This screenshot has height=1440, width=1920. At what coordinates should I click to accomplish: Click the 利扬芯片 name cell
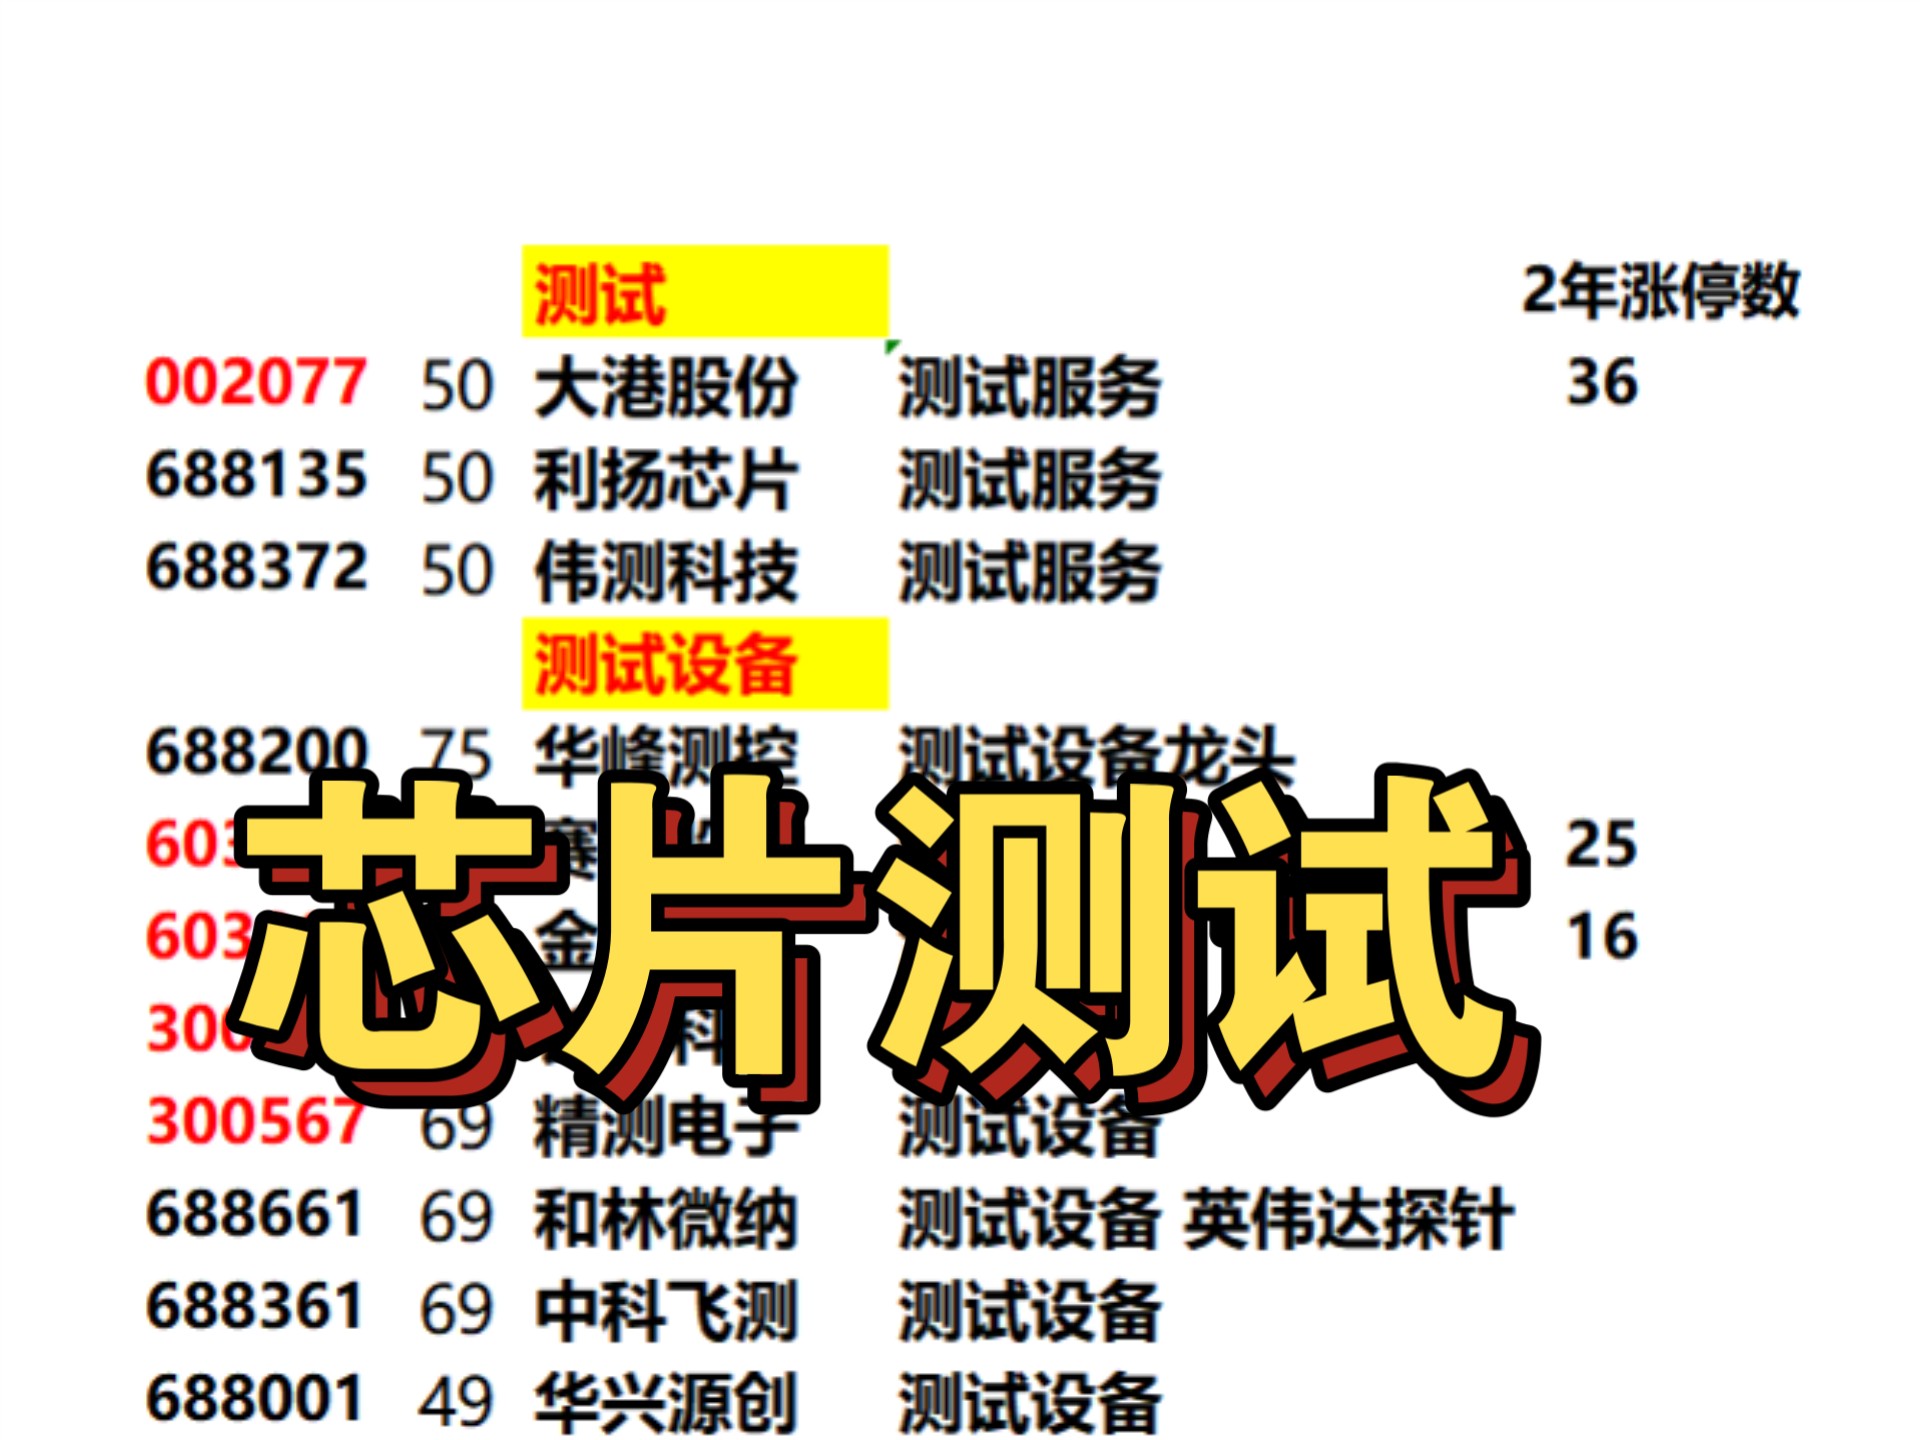tap(666, 478)
